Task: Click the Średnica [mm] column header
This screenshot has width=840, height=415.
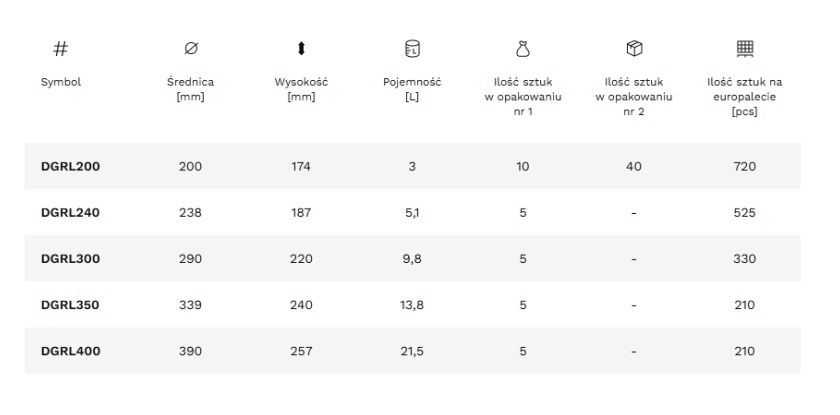Action: 191,89
